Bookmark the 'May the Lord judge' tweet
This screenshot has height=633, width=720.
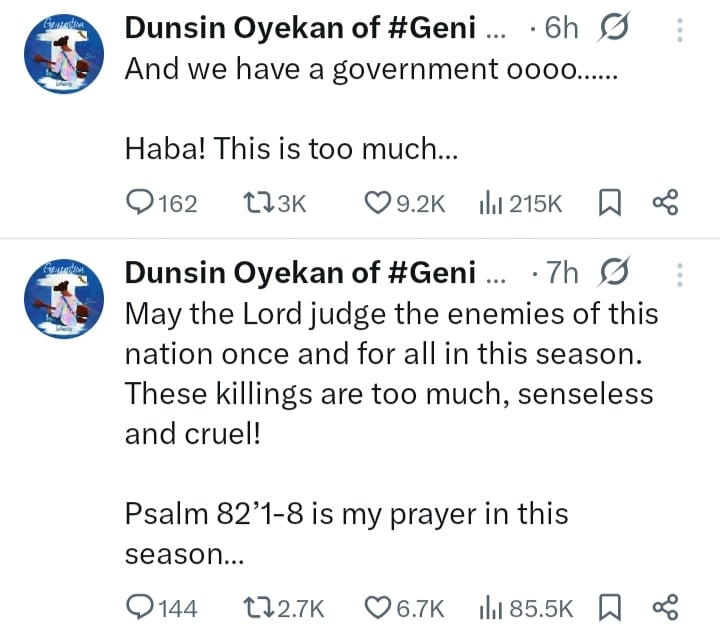click(x=608, y=607)
